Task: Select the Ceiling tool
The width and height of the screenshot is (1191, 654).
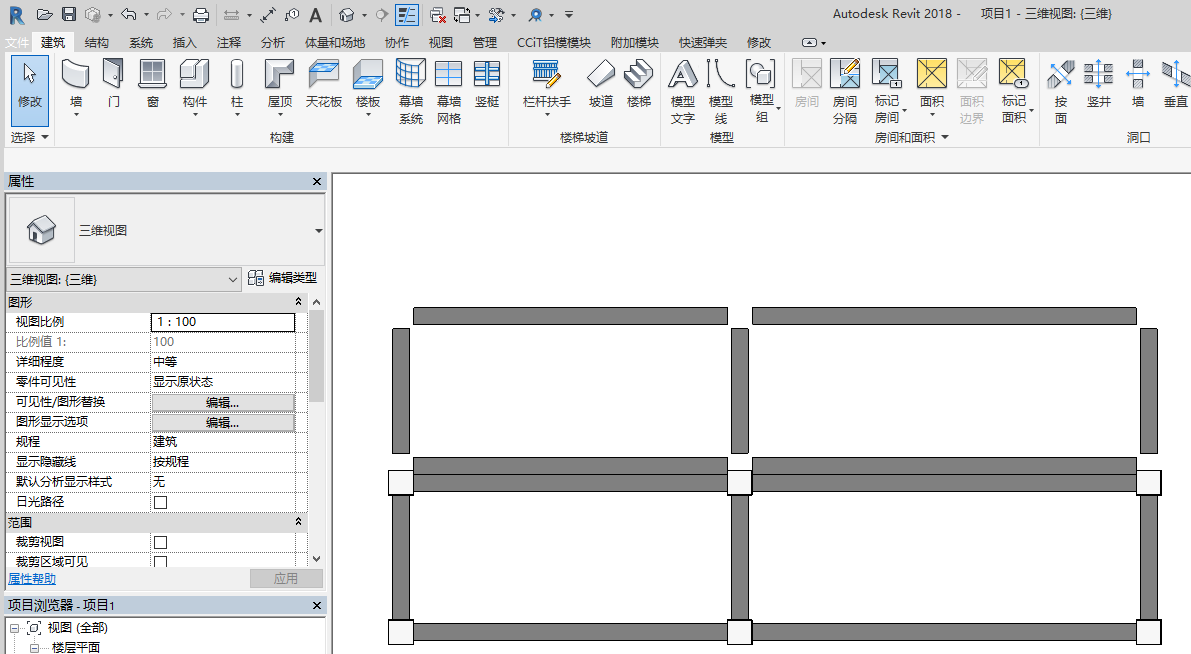Action: point(324,84)
